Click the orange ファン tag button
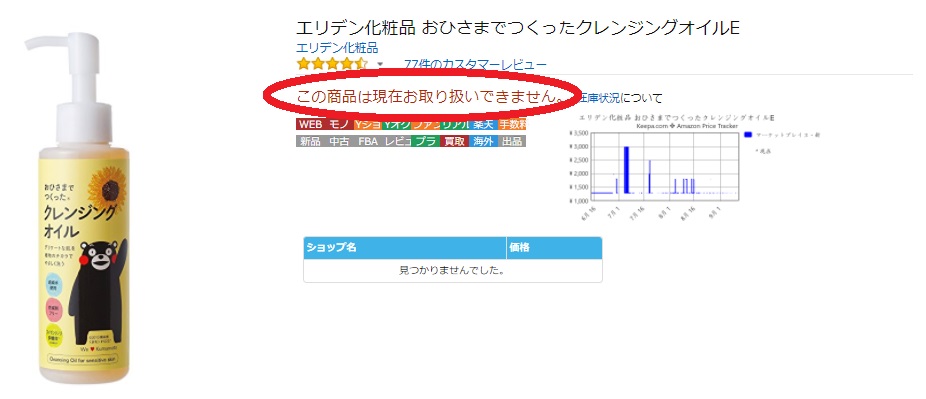The image size is (926, 399). [425, 125]
